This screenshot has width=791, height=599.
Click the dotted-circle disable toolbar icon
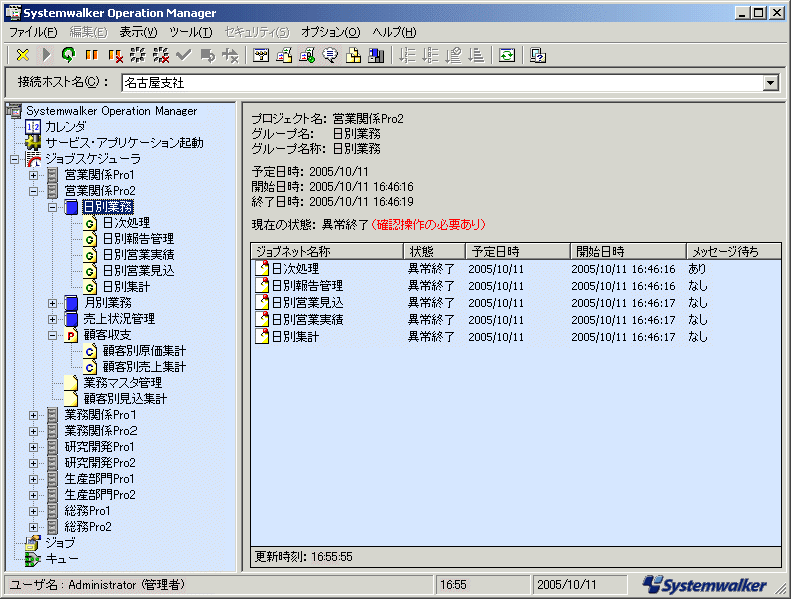pyautogui.click(x=138, y=55)
